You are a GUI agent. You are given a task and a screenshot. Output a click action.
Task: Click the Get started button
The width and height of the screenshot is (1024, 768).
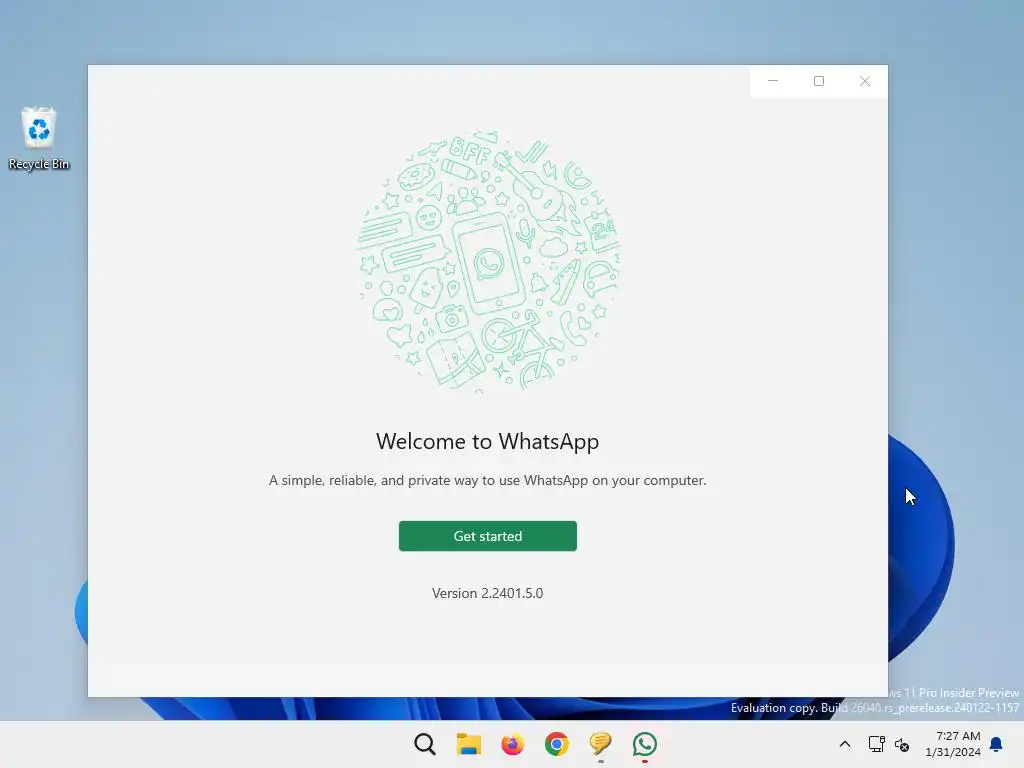click(x=488, y=536)
